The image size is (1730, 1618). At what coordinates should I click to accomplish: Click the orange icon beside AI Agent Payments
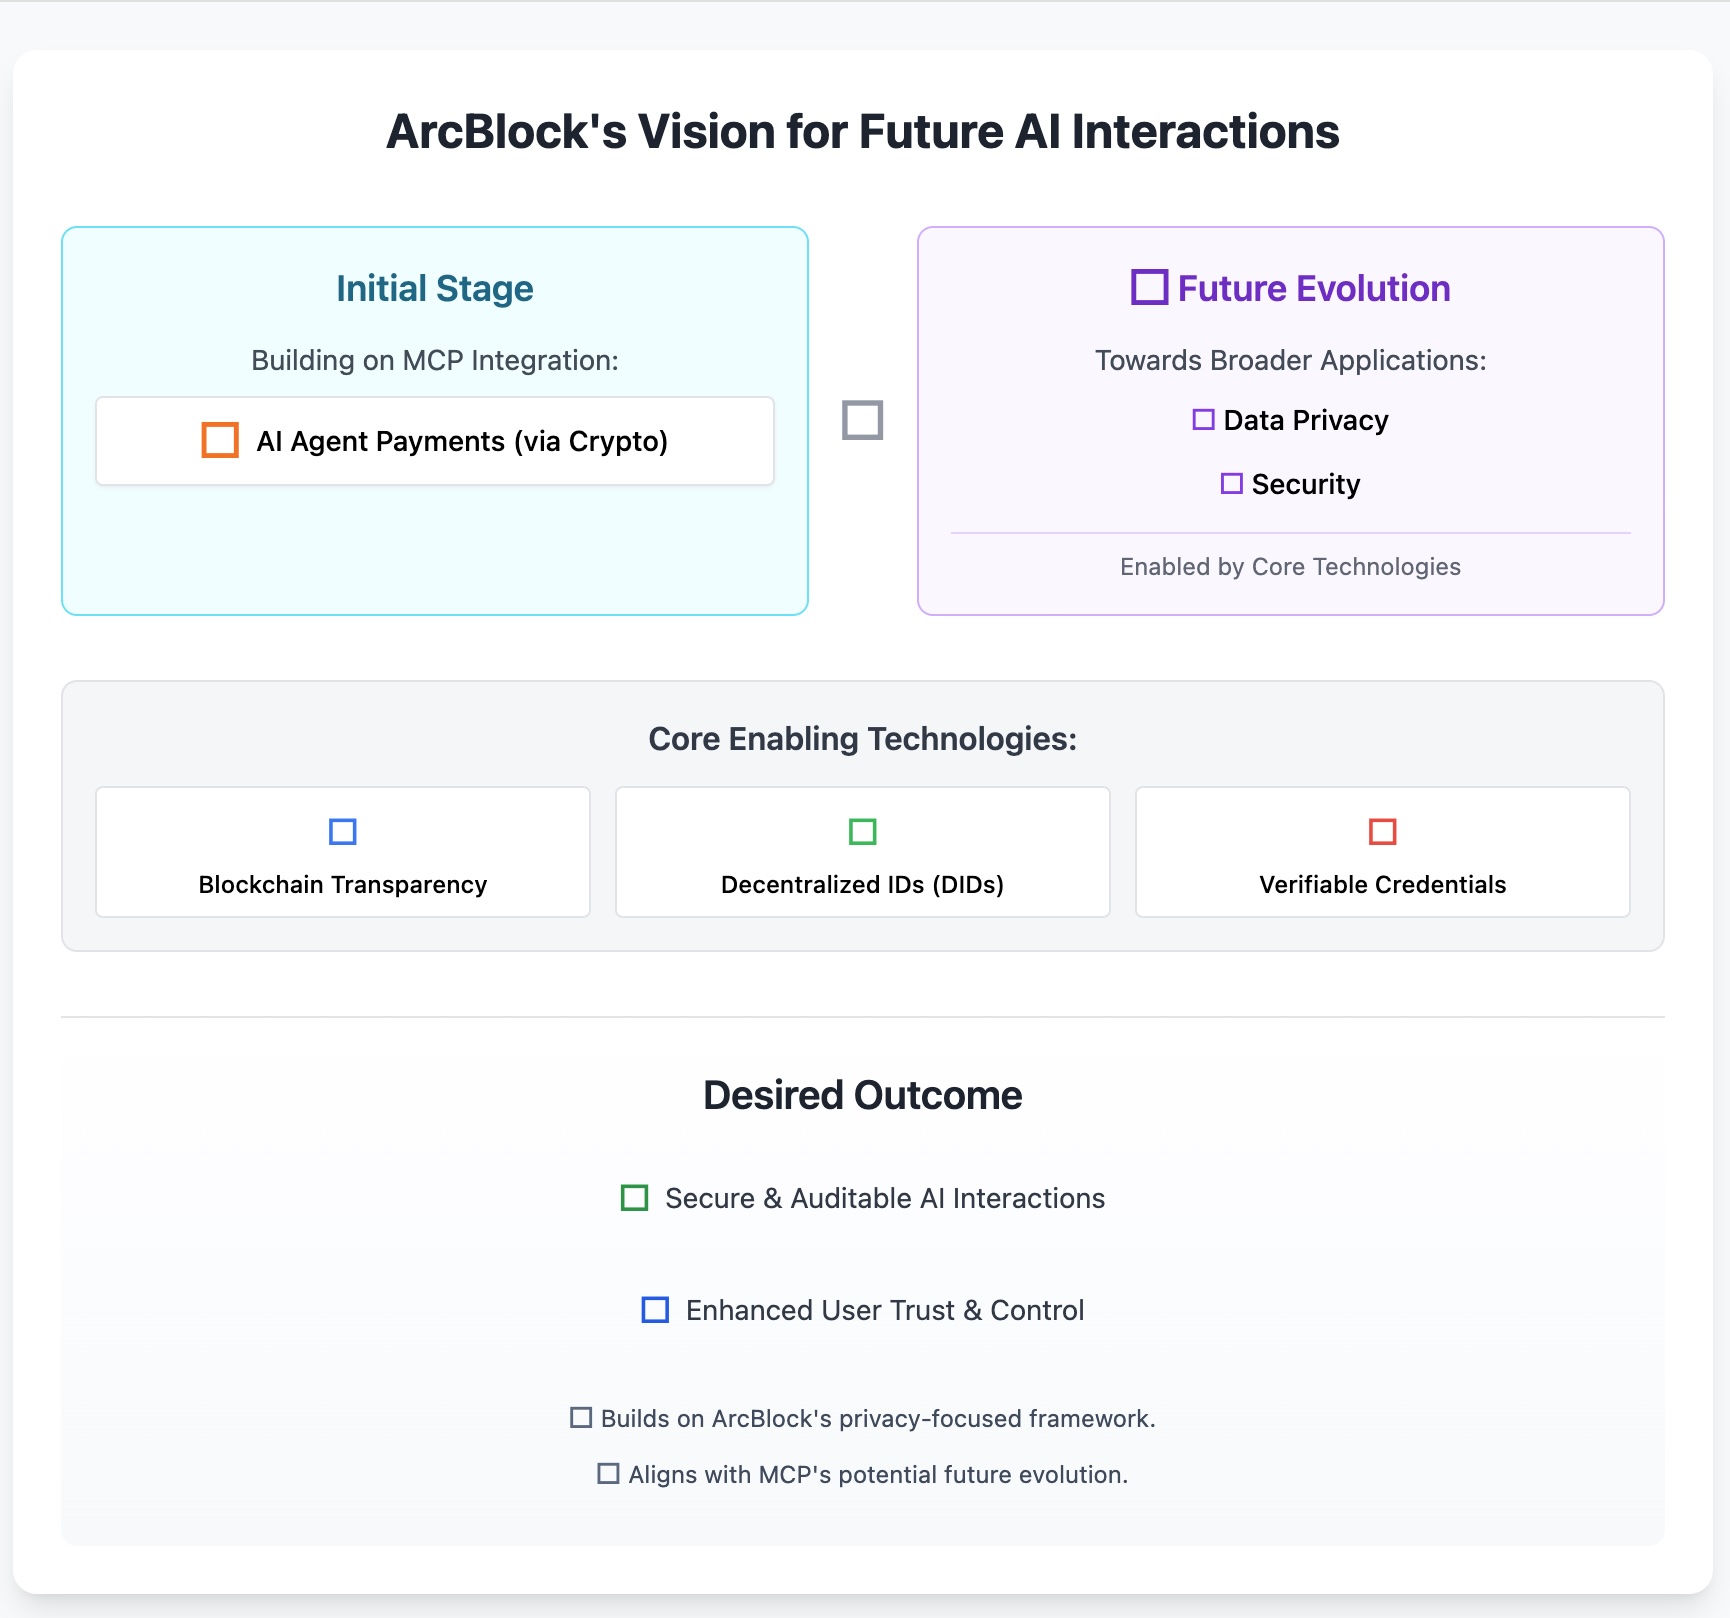[220, 440]
